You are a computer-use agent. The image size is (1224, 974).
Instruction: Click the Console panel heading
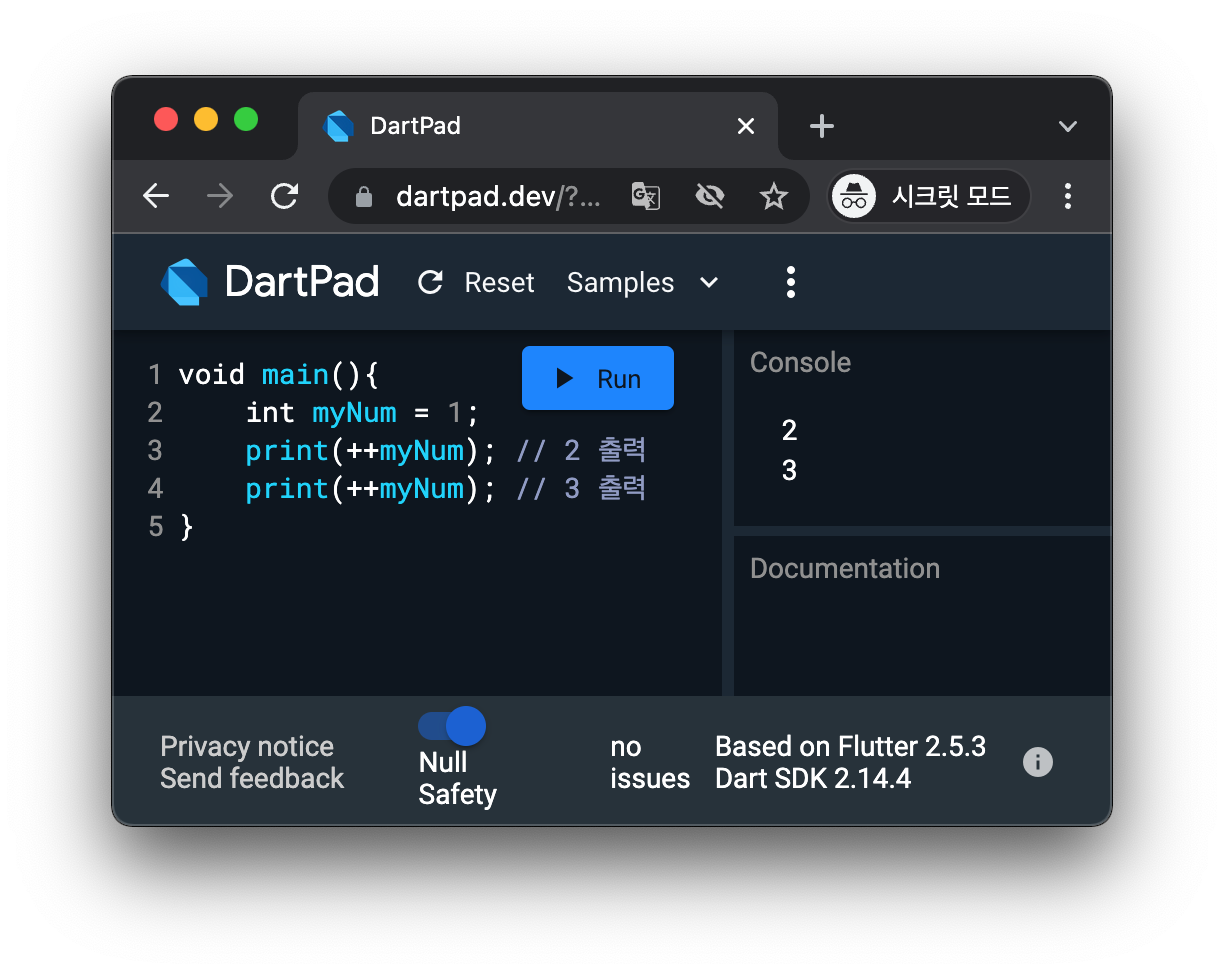[x=800, y=362]
